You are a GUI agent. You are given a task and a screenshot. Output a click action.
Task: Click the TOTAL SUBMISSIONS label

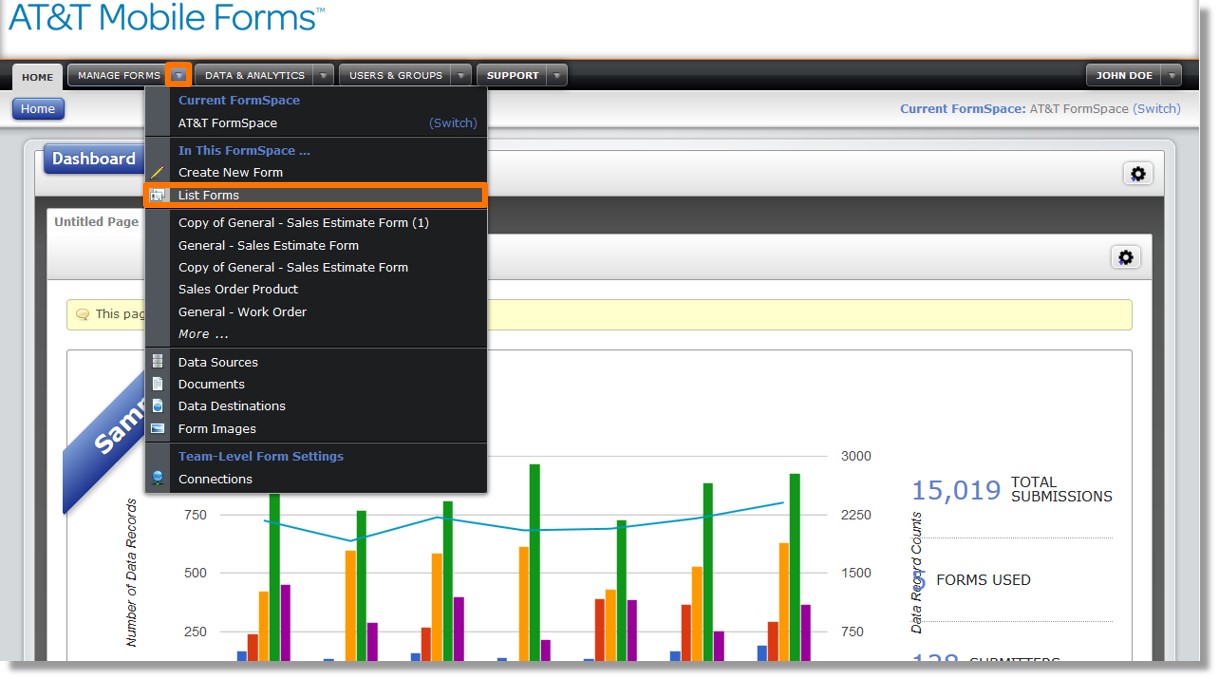1061,489
